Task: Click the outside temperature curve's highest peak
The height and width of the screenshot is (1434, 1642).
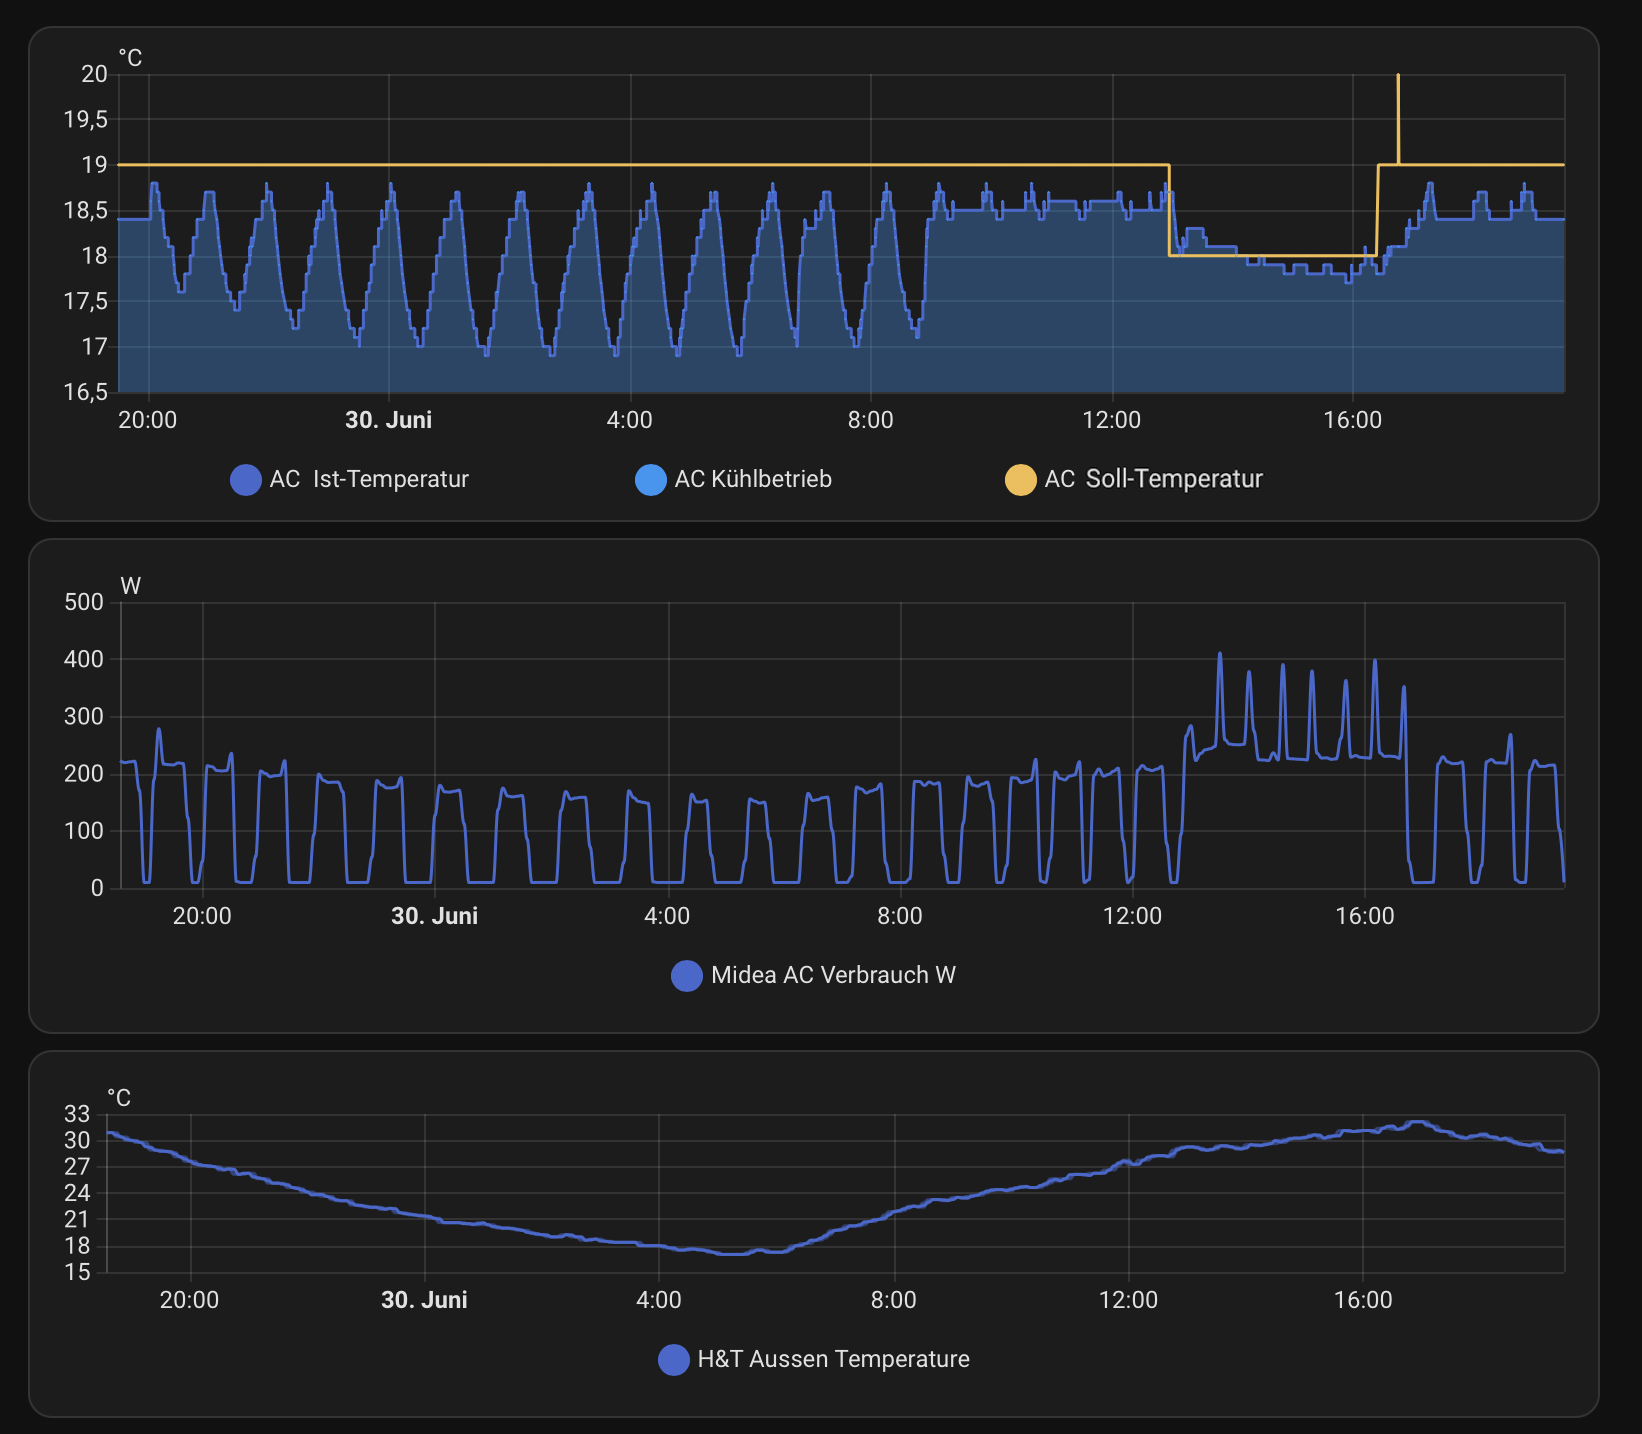Action: coord(1416,1122)
